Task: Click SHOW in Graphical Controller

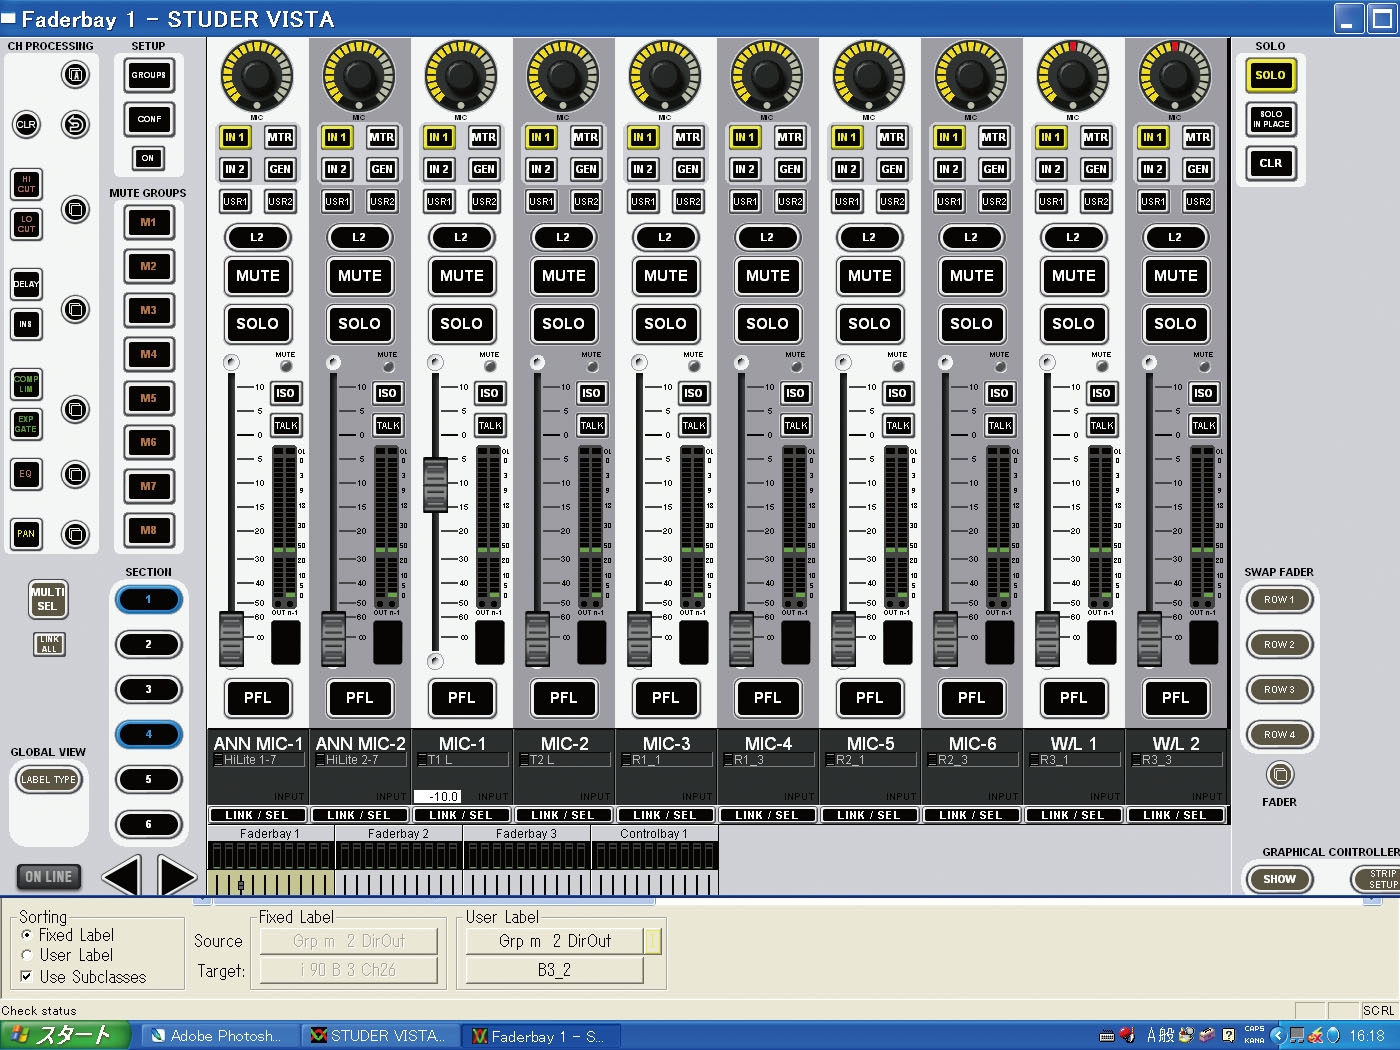Action: click(x=1279, y=879)
